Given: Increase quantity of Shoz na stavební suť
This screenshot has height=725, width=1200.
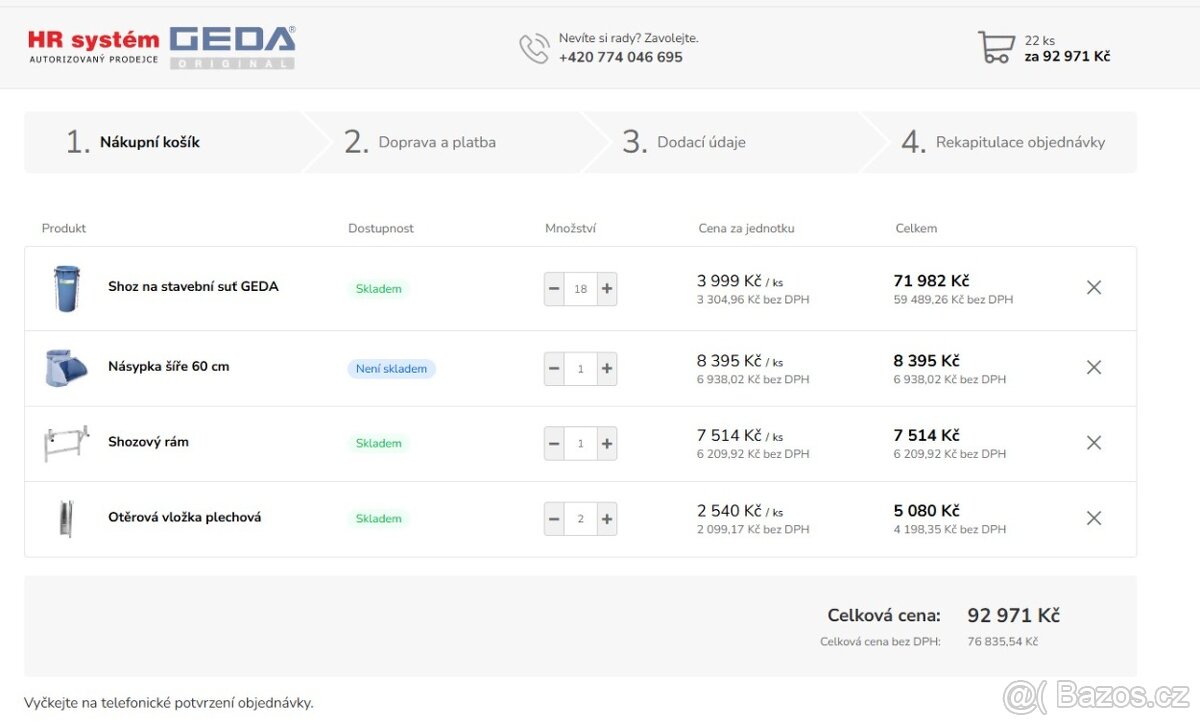Looking at the screenshot, I should click(x=607, y=289).
